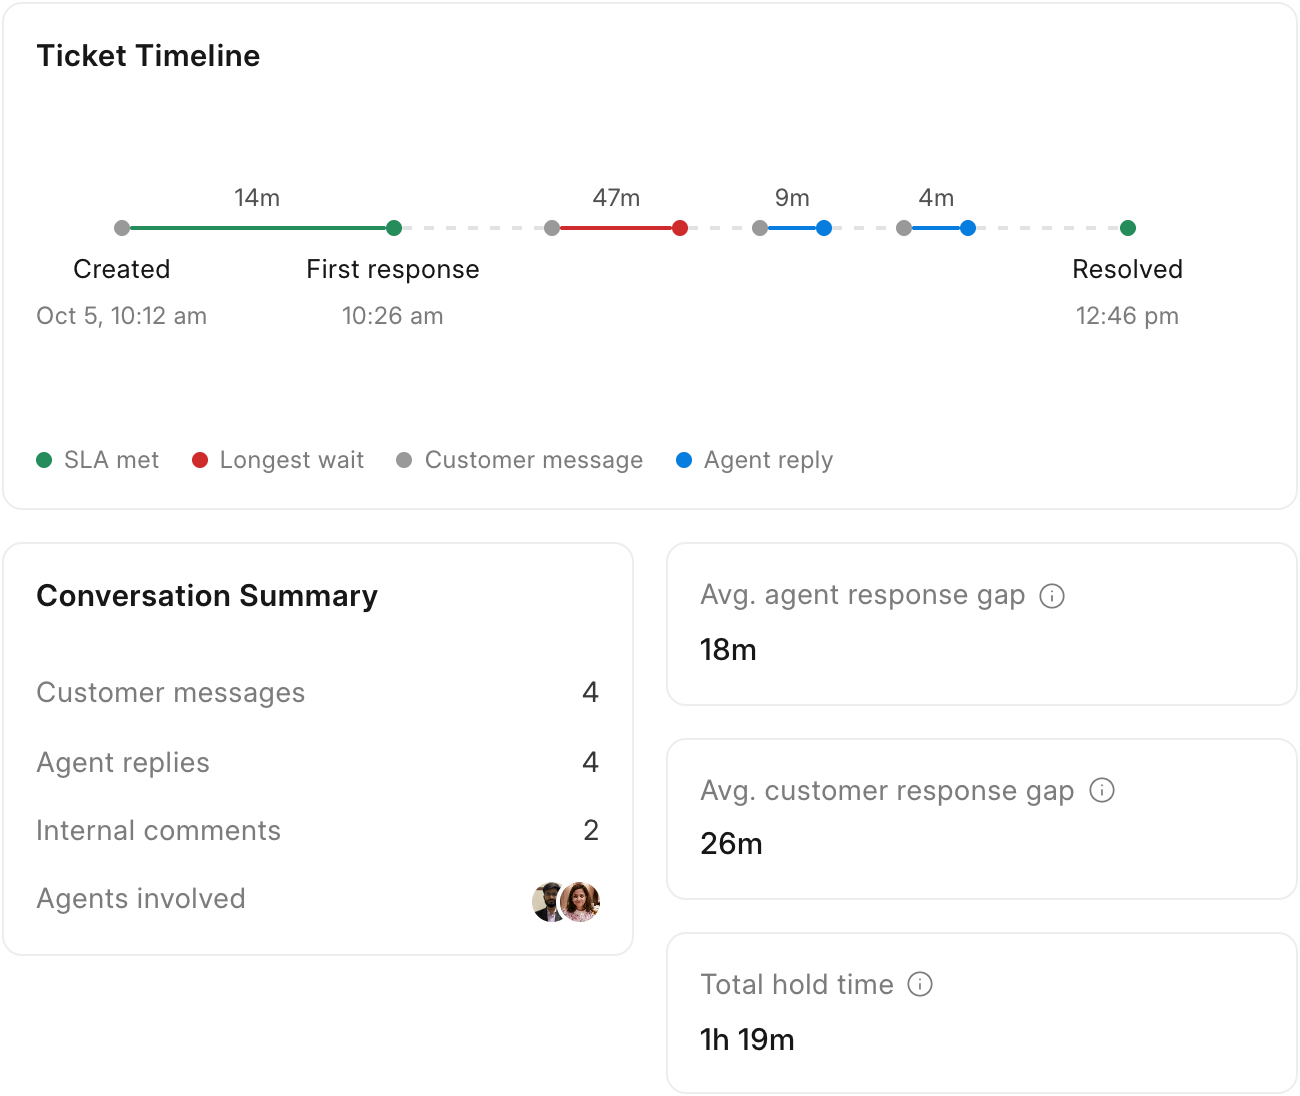
Task: Click the 14m duration label
Action: pos(257,198)
